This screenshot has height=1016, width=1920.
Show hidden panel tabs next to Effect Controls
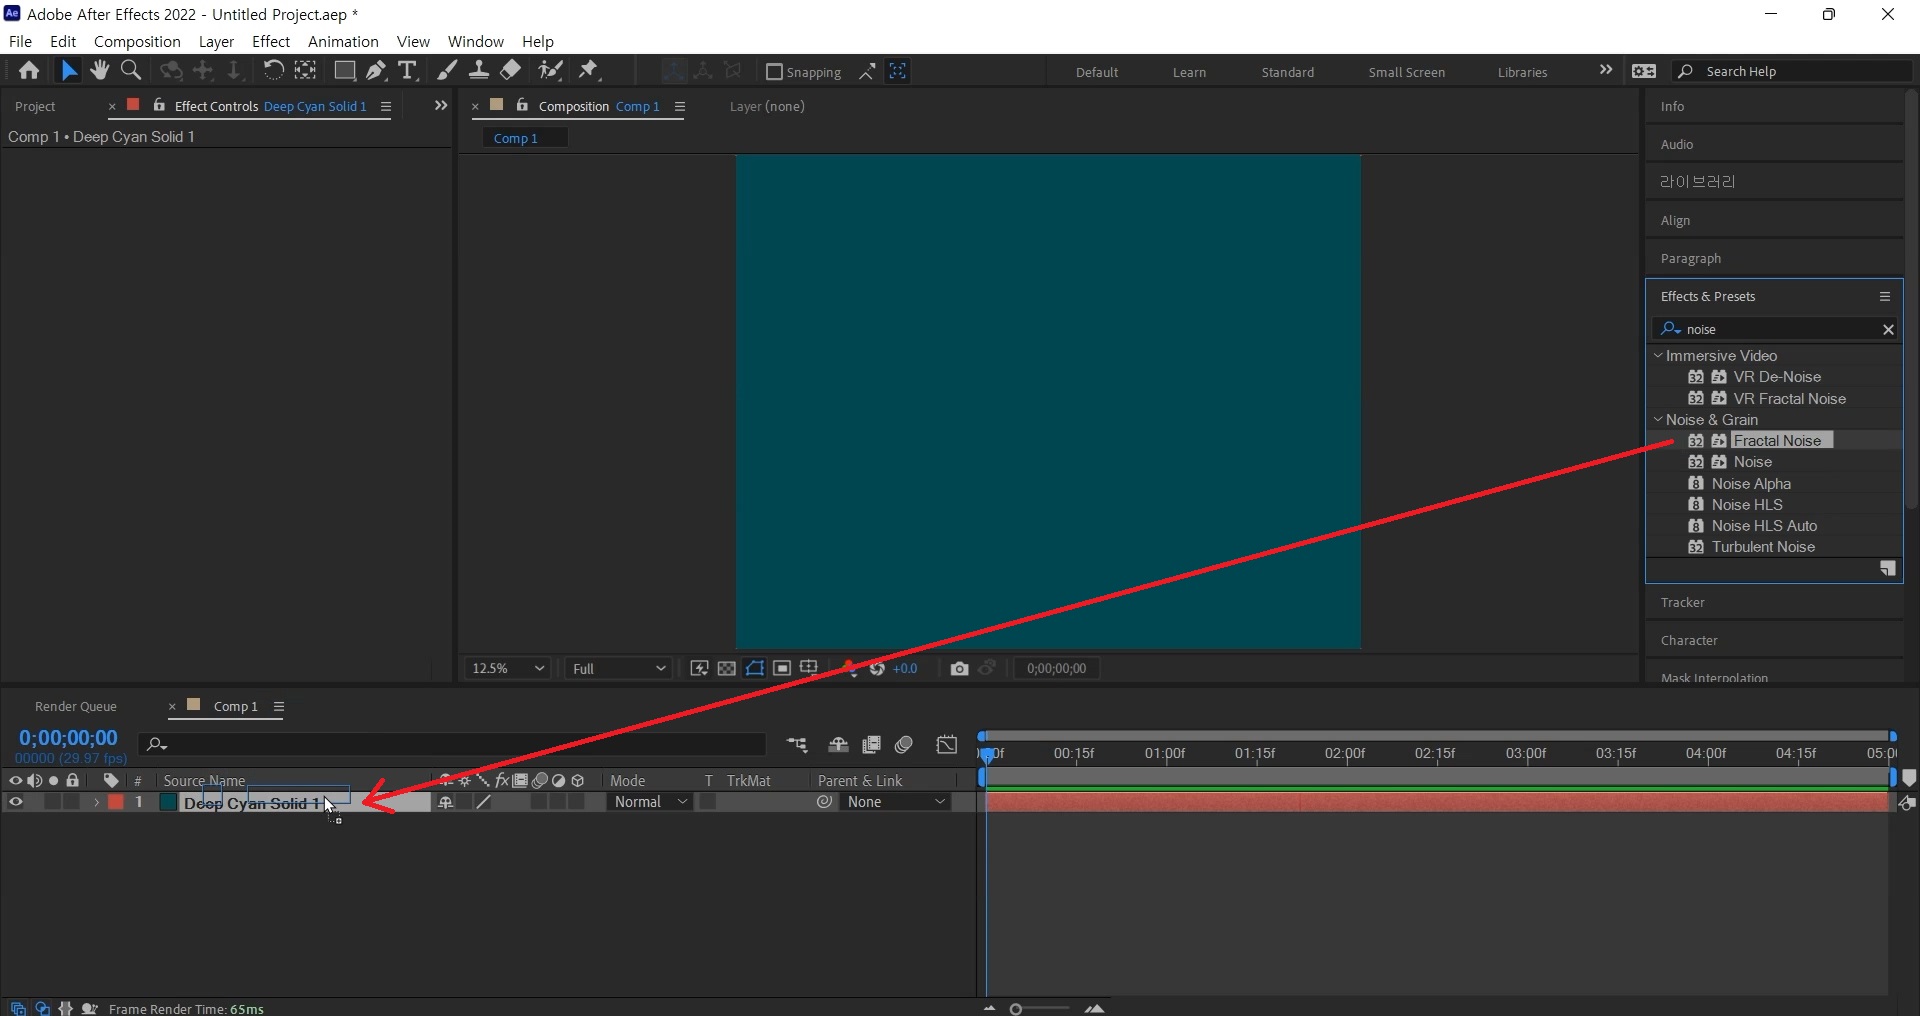tap(440, 106)
